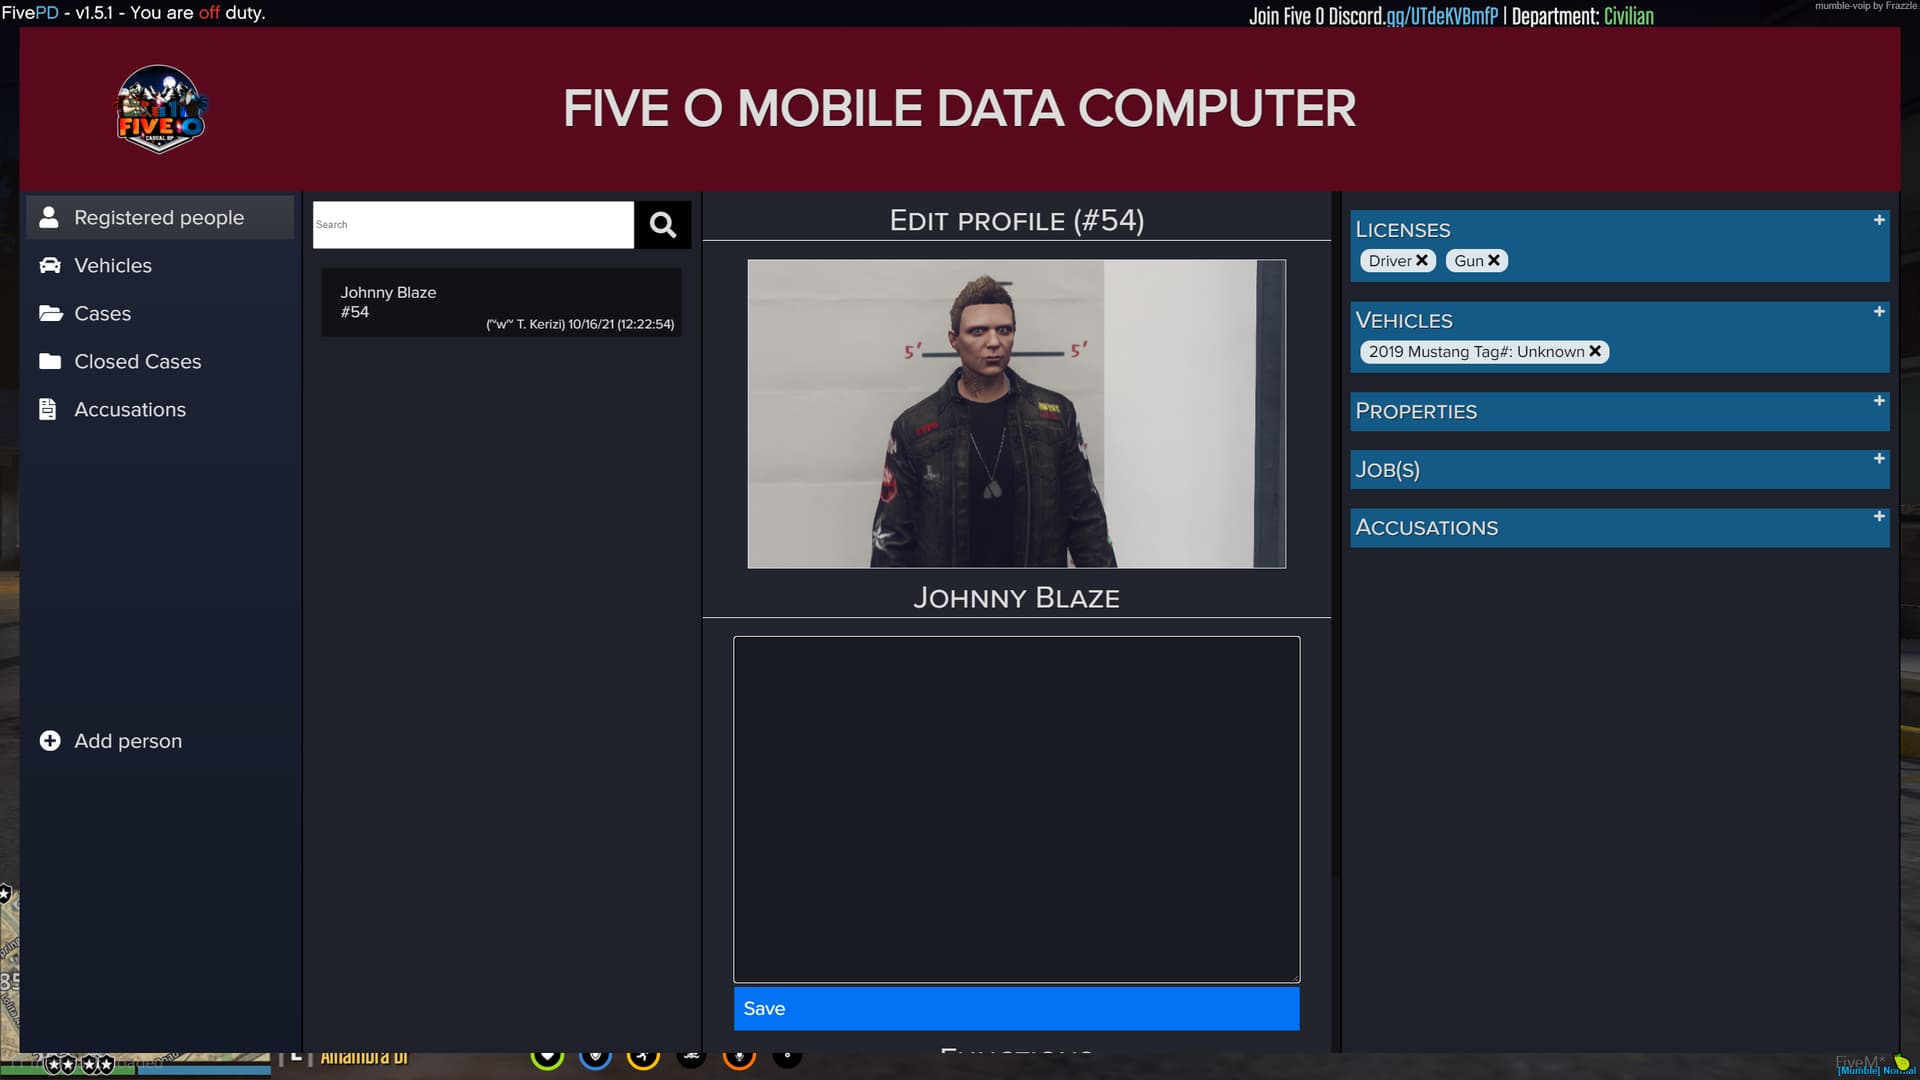Image resolution: width=1920 pixels, height=1080 pixels.
Task: Select the Vehicles car icon in the sidebar
Action: 49,265
